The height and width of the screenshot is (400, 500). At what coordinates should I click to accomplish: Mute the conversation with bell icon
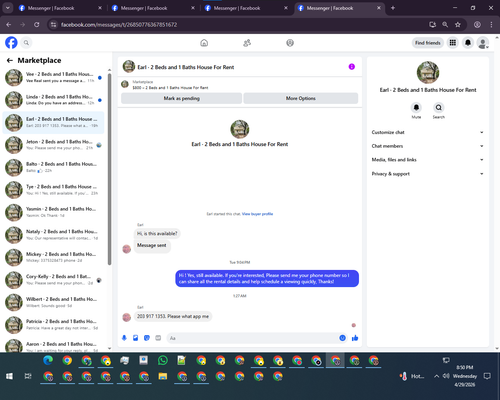pyautogui.click(x=416, y=108)
